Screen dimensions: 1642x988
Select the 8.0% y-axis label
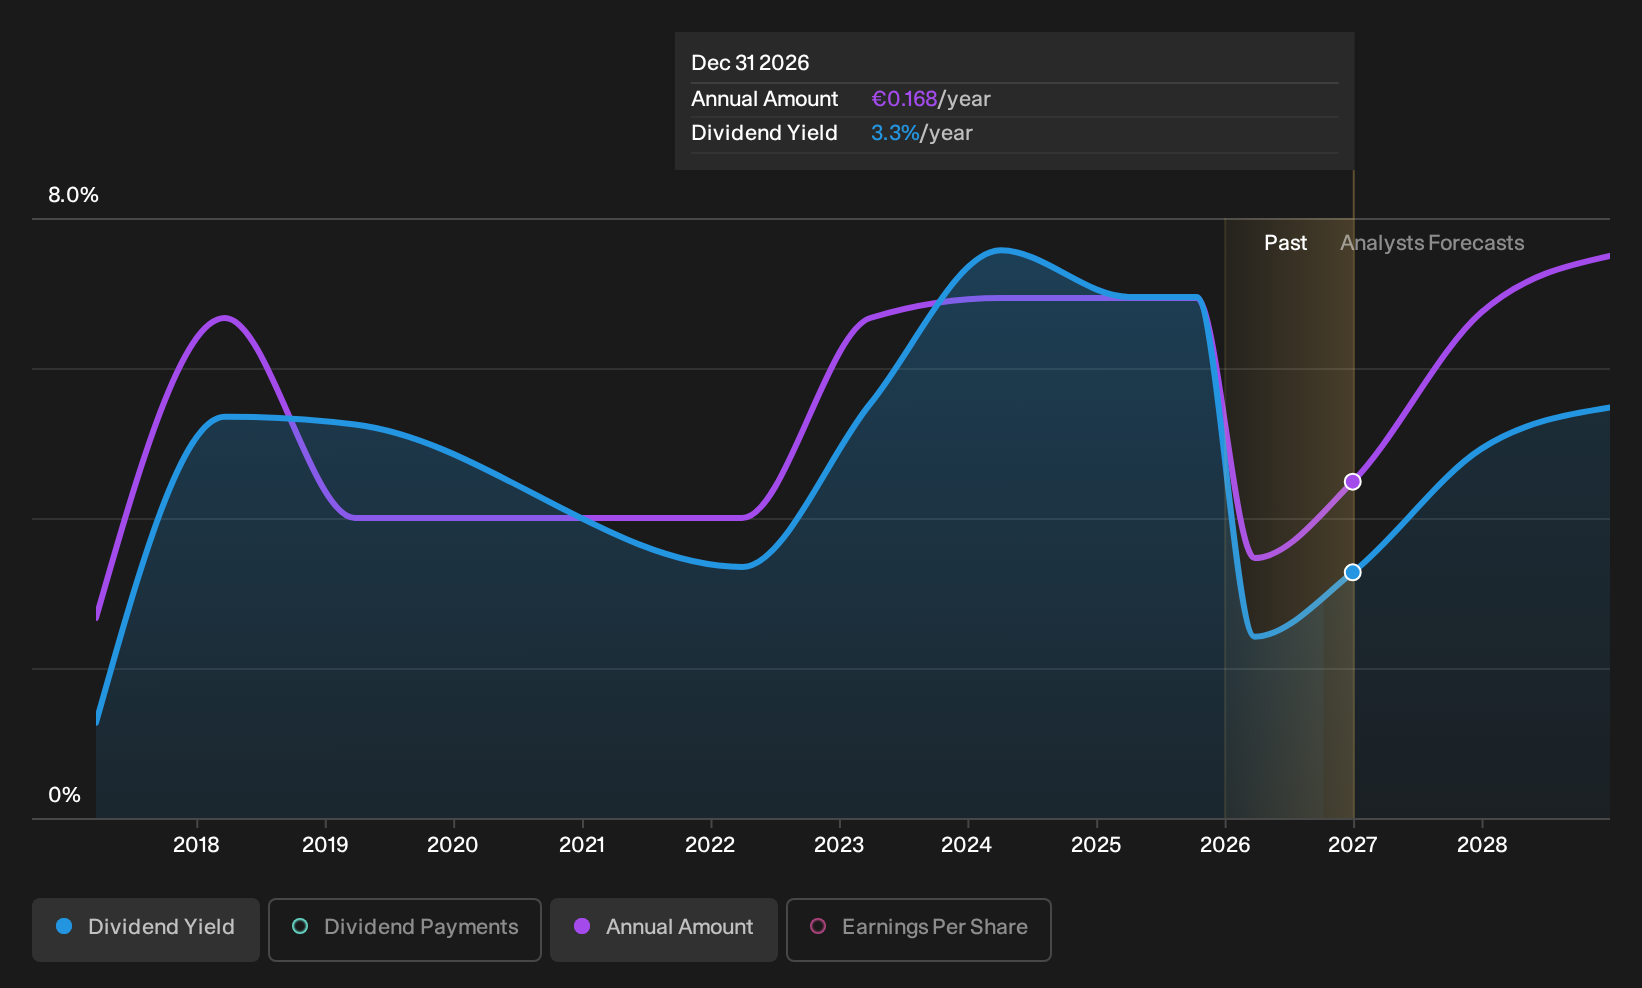(73, 195)
